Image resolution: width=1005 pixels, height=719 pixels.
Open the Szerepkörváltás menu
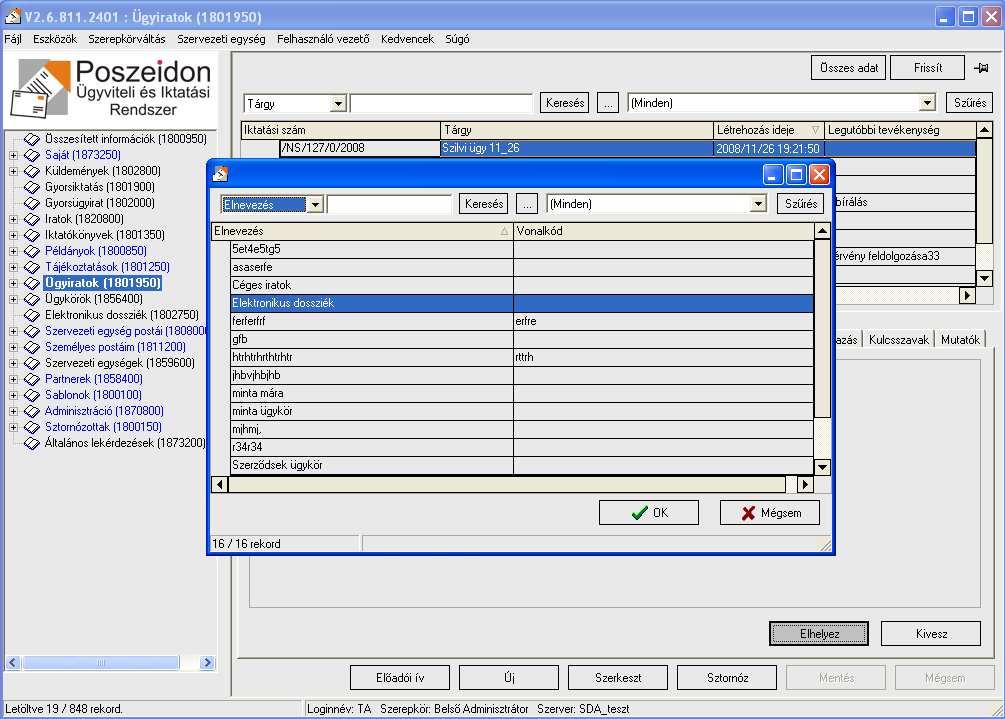pyautogui.click(x=127, y=39)
